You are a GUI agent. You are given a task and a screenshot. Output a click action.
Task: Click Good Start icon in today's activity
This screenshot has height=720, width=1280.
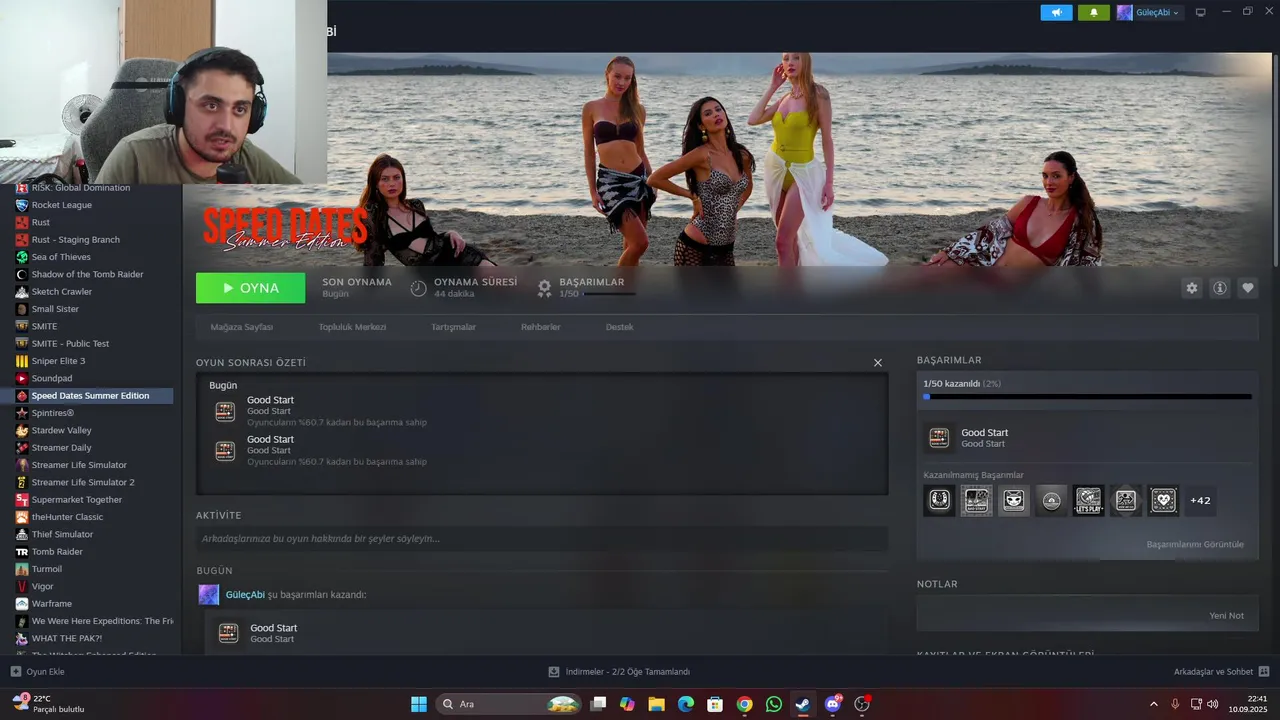point(228,633)
